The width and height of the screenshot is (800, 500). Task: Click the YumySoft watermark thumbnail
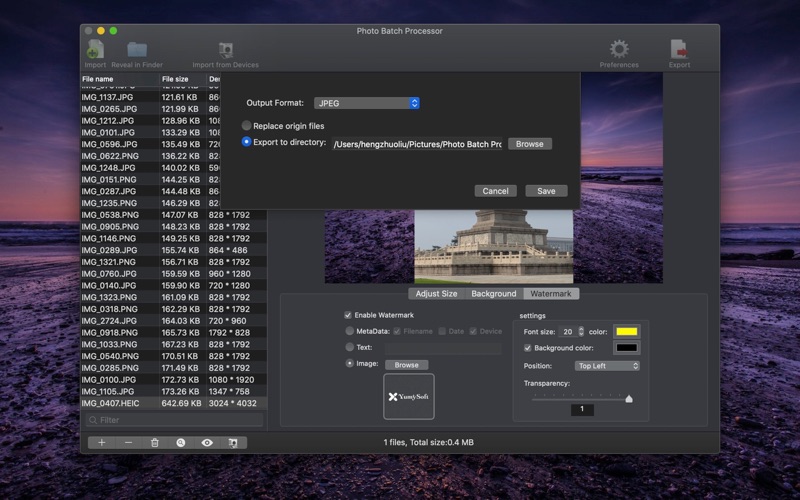coord(409,396)
